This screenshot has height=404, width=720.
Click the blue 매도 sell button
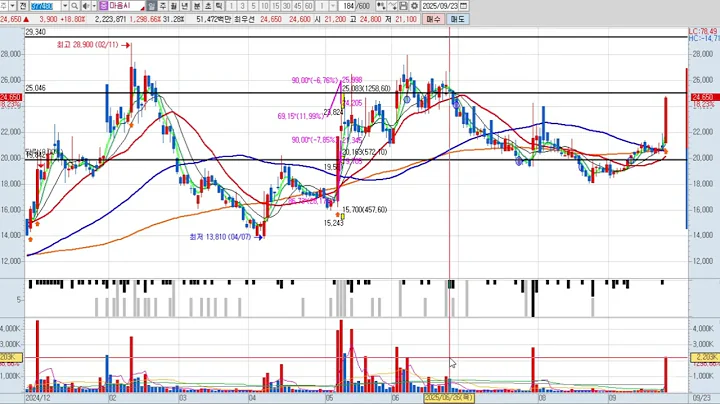[457, 19]
